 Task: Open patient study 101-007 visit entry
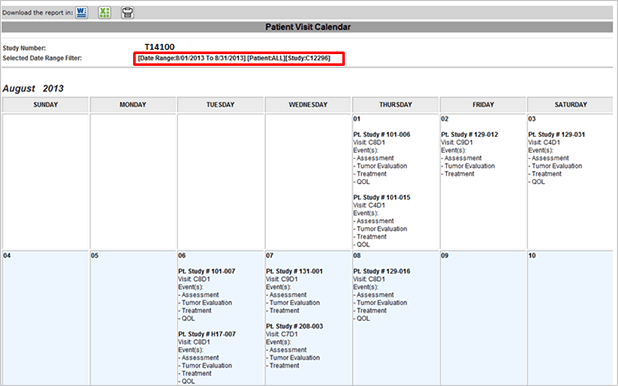click(207, 271)
